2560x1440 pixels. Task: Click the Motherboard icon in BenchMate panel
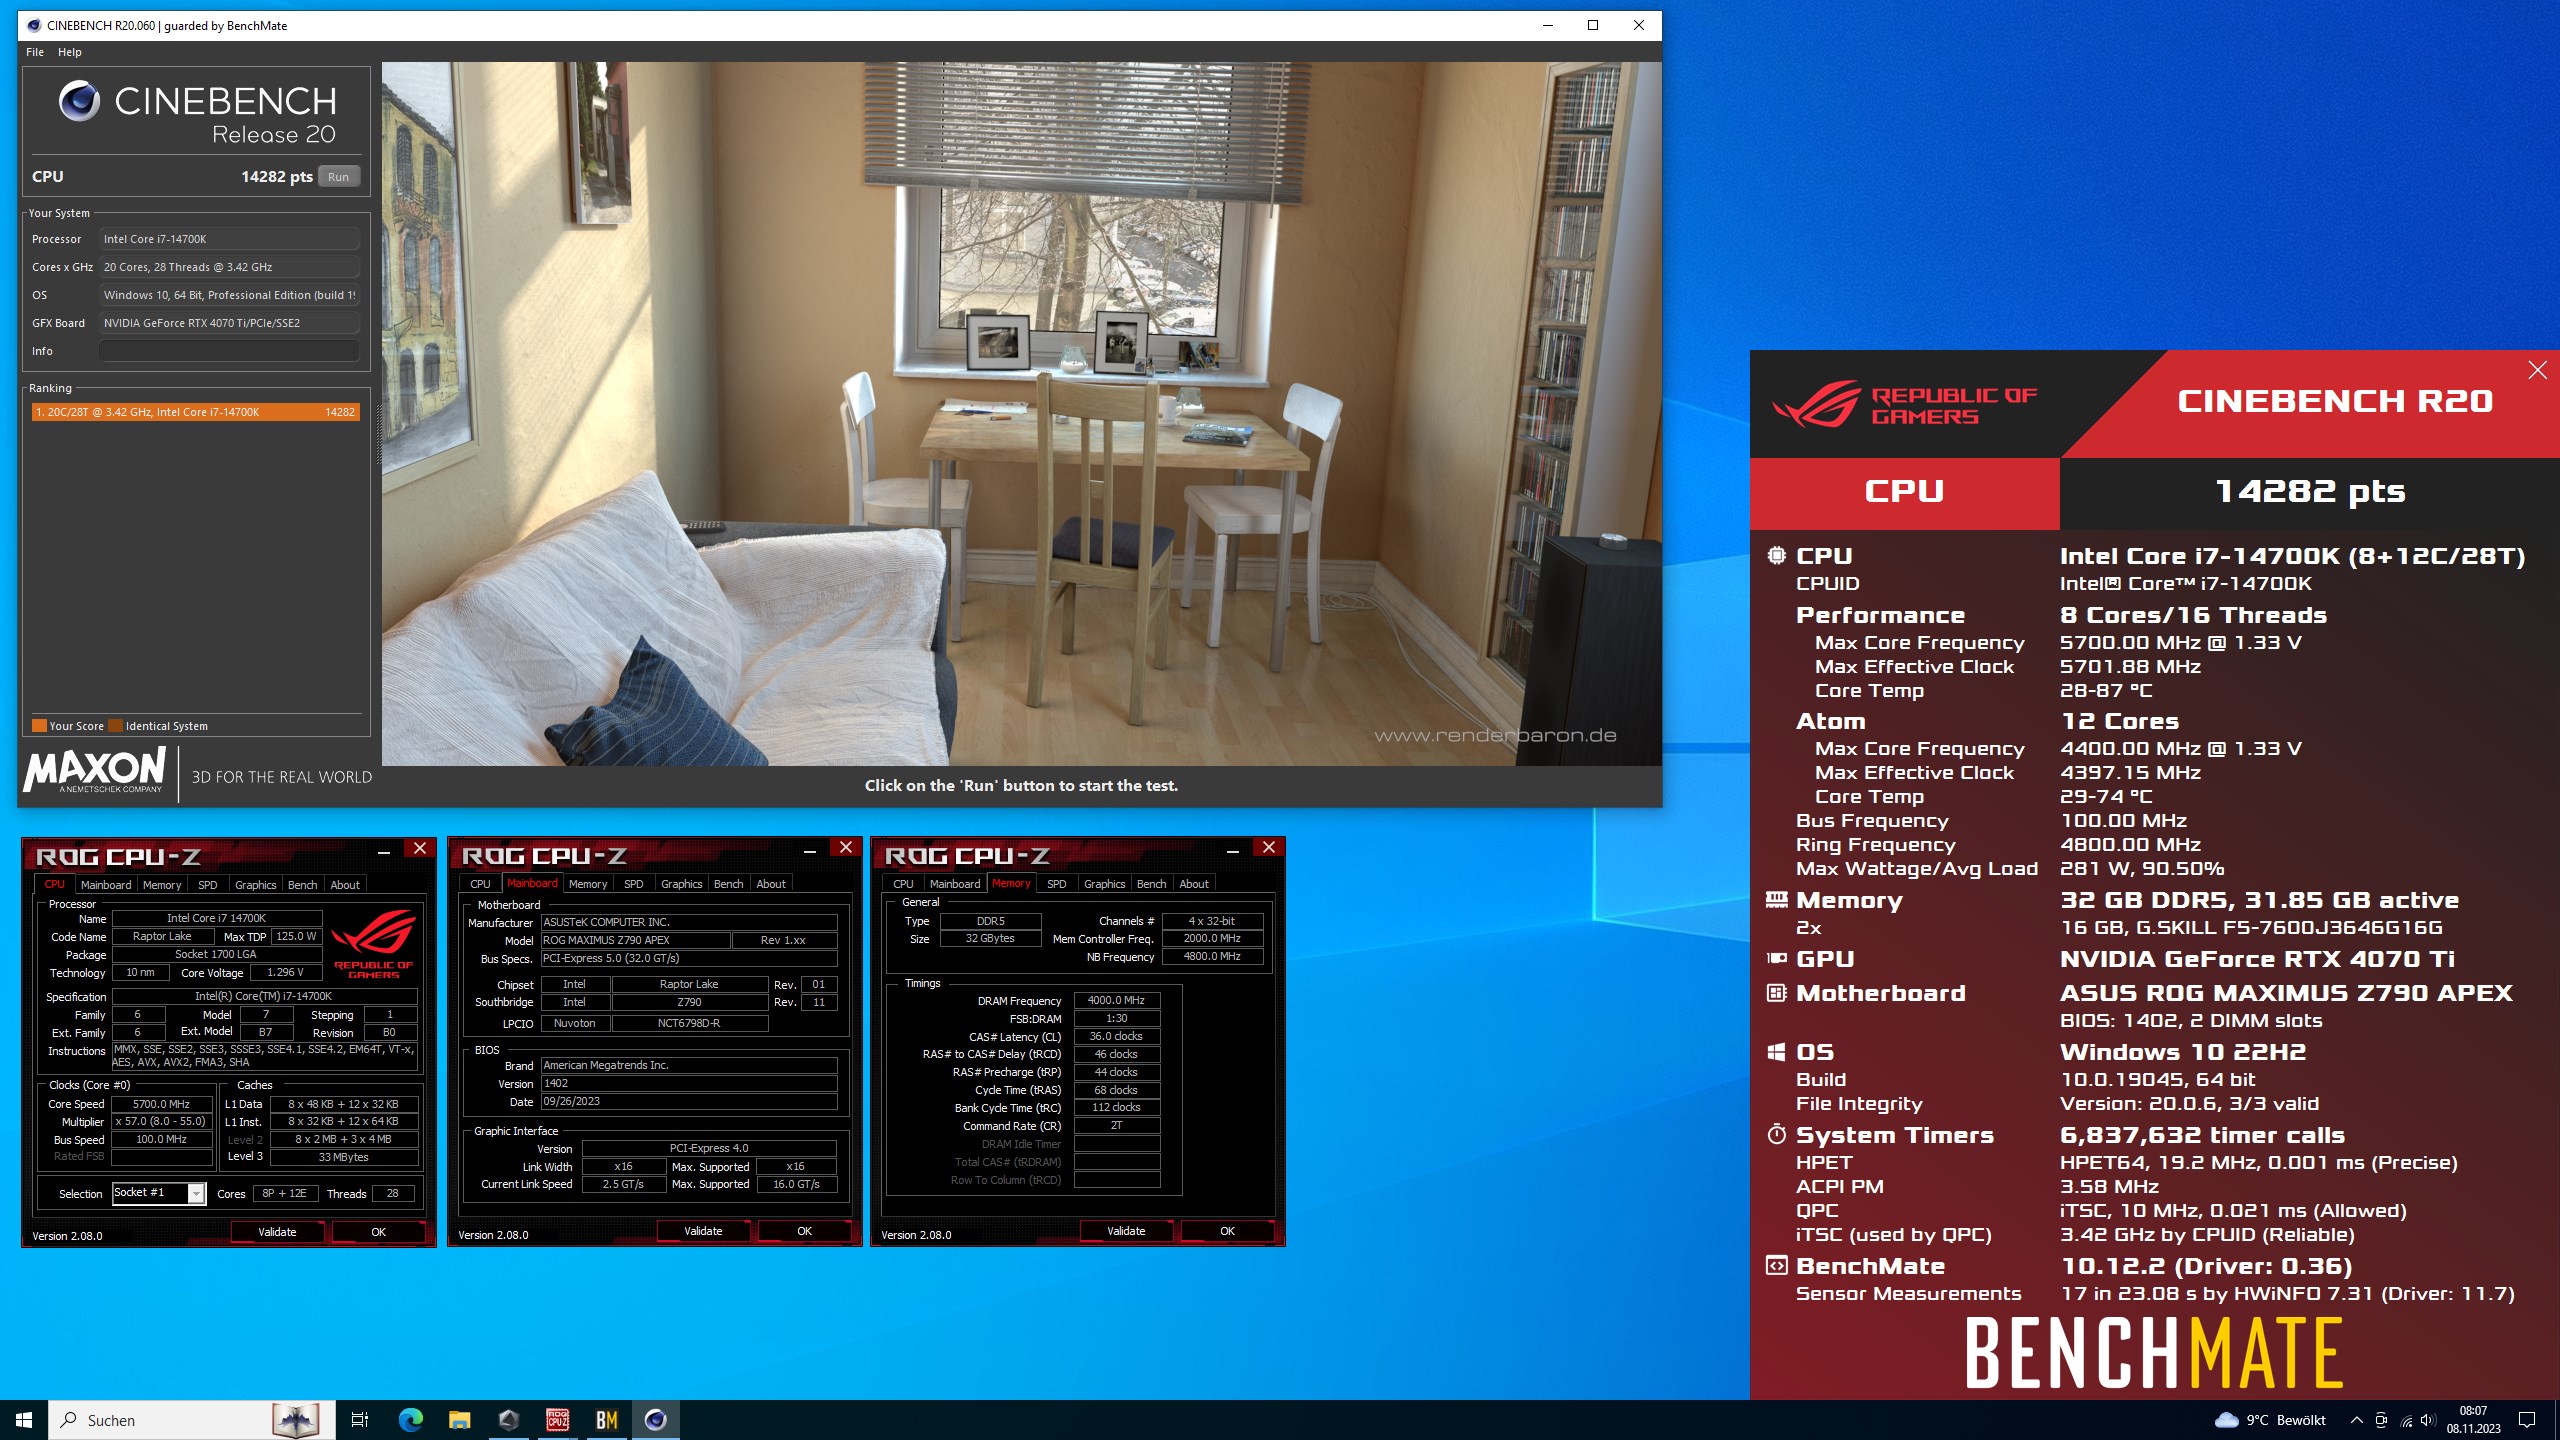tap(1776, 993)
